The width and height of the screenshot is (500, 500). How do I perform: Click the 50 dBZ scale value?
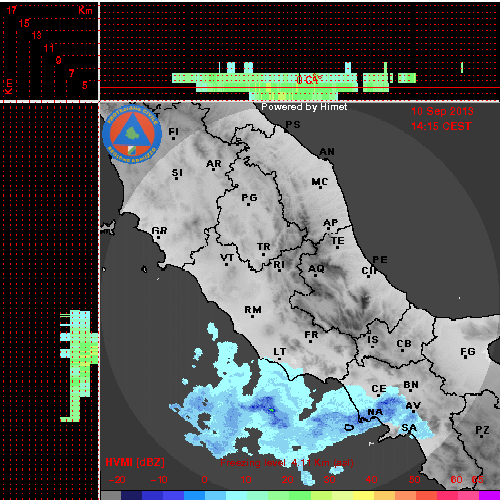(x=414, y=480)
